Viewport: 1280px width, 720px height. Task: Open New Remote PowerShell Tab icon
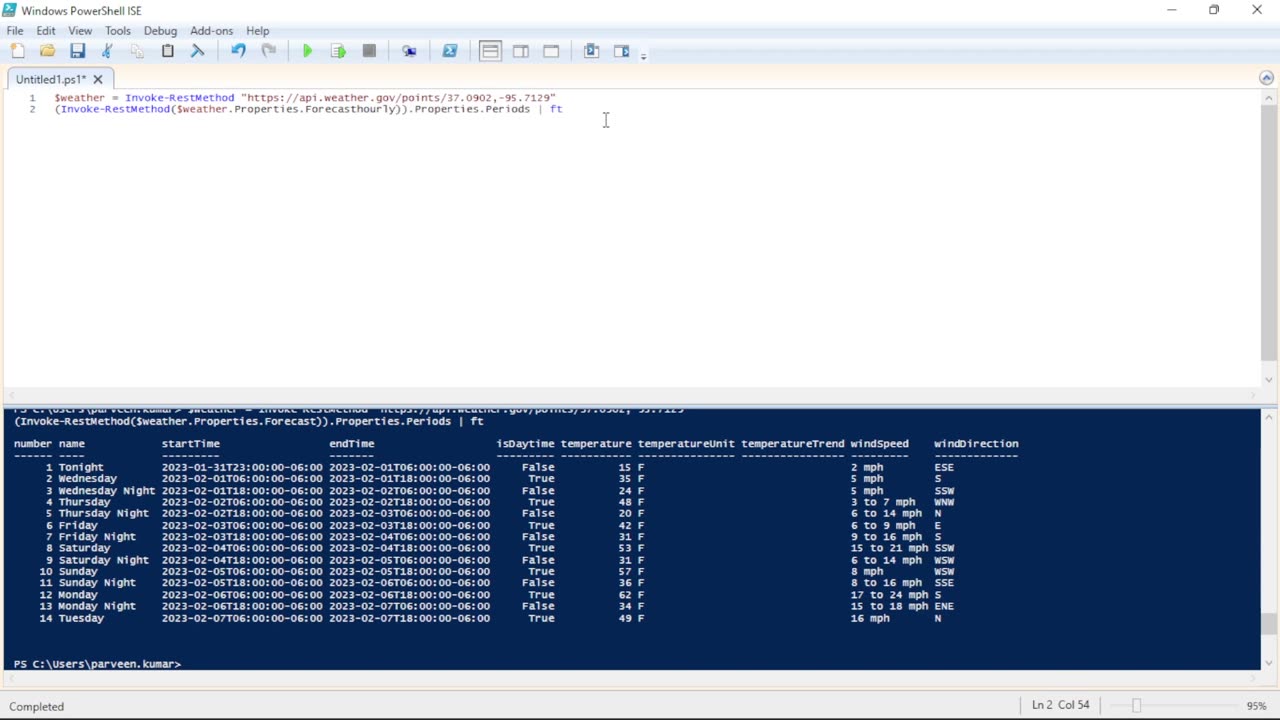409,51
